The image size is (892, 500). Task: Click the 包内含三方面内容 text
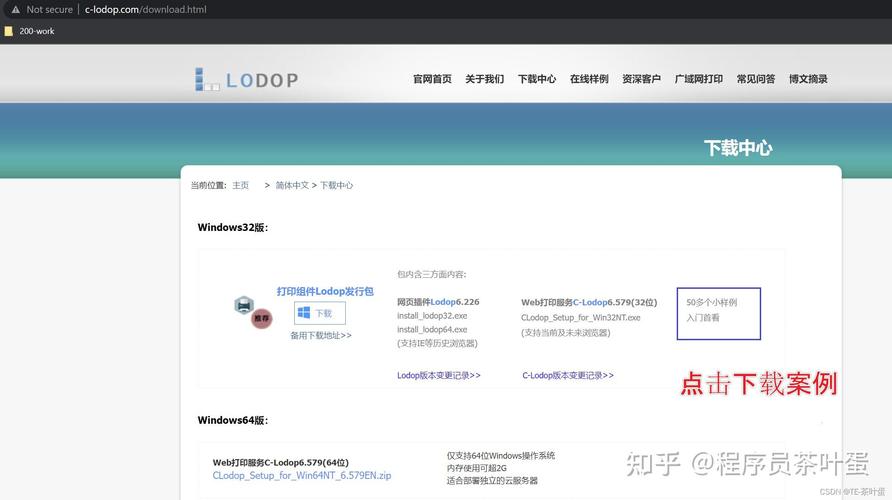coord(432,274)
